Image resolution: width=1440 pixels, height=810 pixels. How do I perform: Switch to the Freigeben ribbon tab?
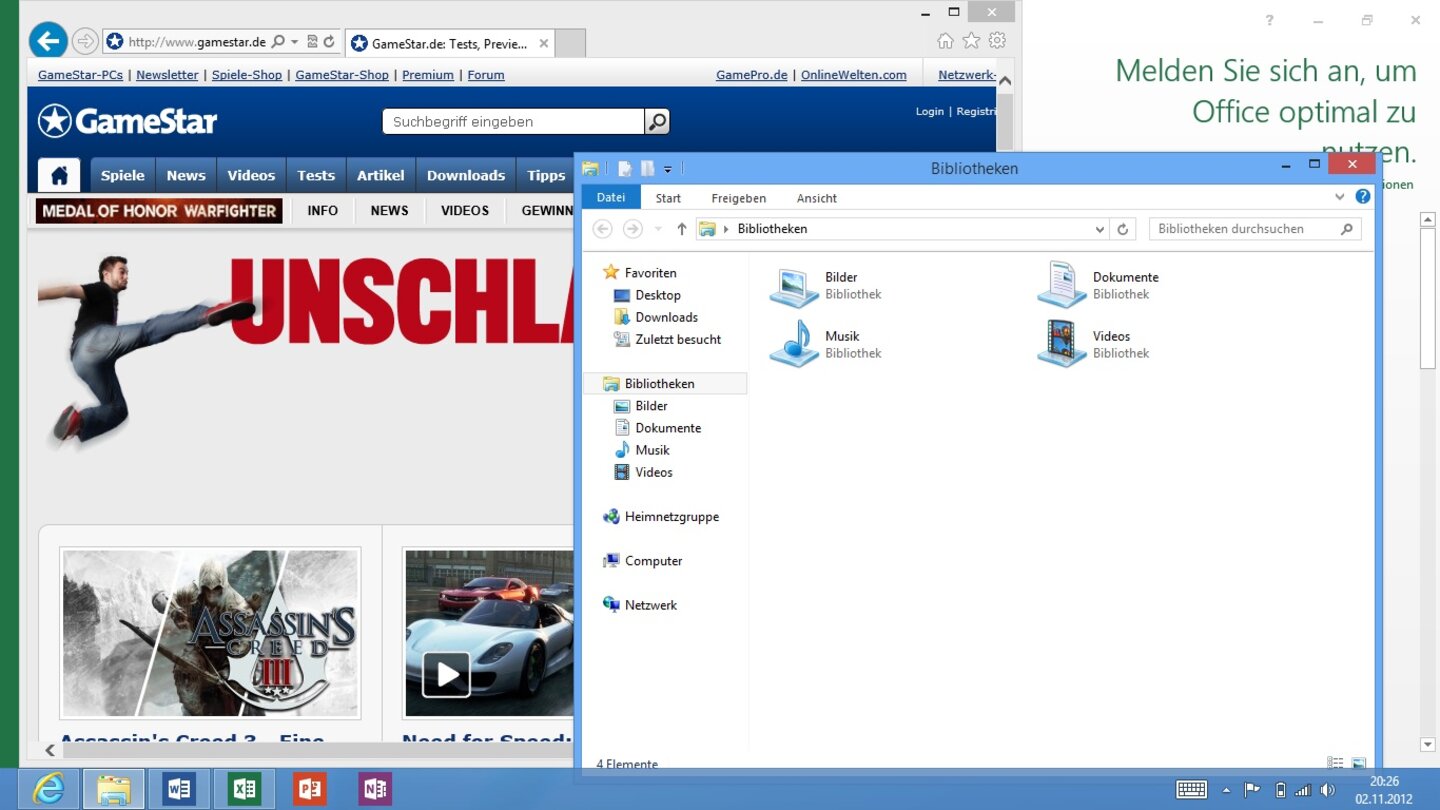(x=739, y=198)
